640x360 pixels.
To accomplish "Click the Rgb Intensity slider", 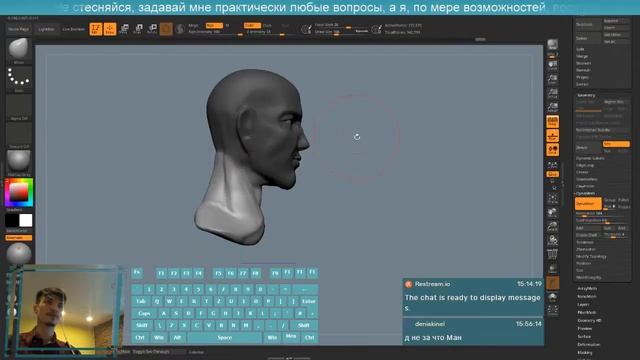I will tap(215, 32).
